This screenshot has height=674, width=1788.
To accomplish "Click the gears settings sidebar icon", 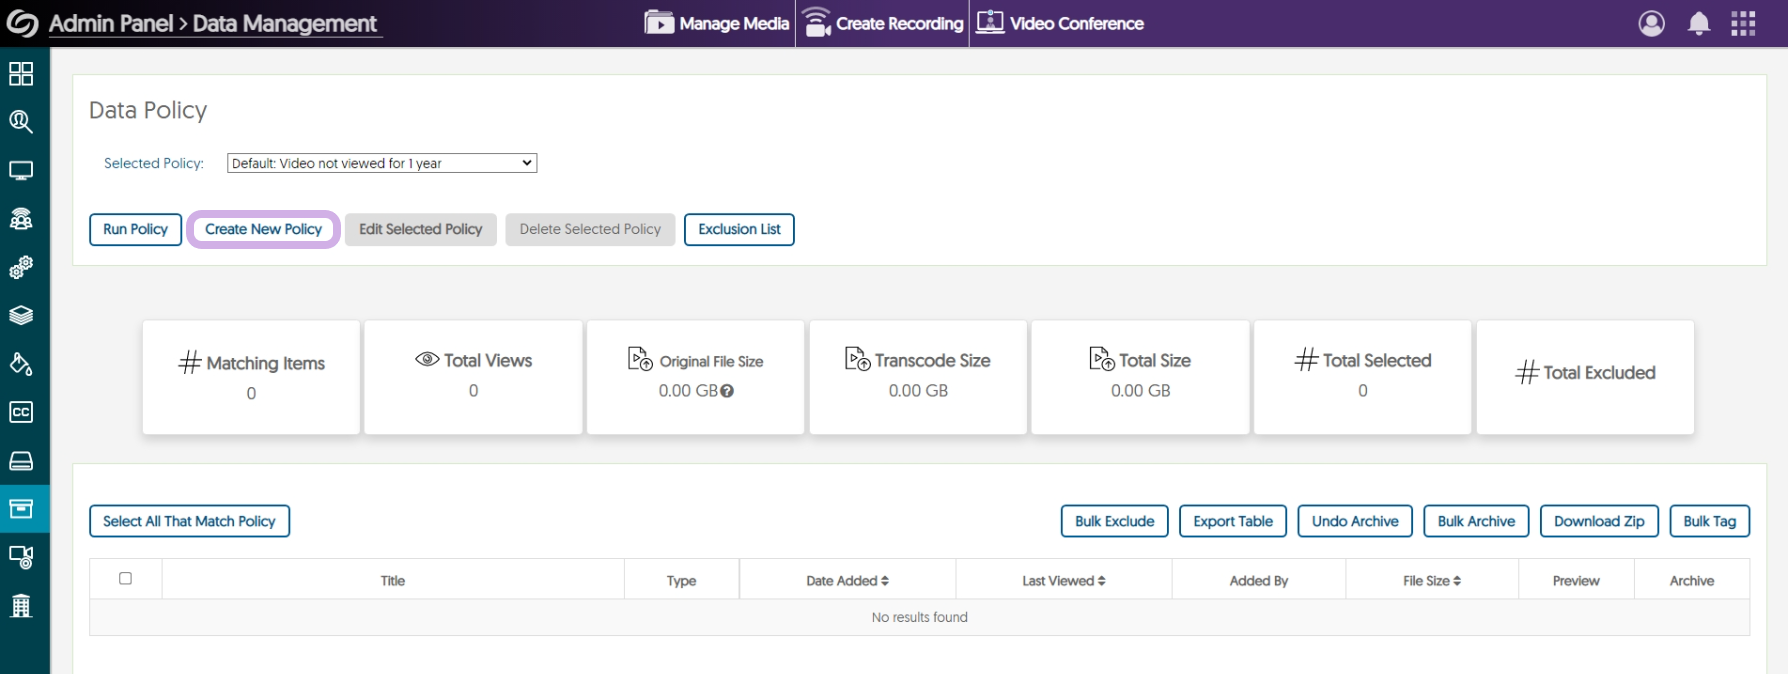I will pyautogui.click(x=21, y=267).
